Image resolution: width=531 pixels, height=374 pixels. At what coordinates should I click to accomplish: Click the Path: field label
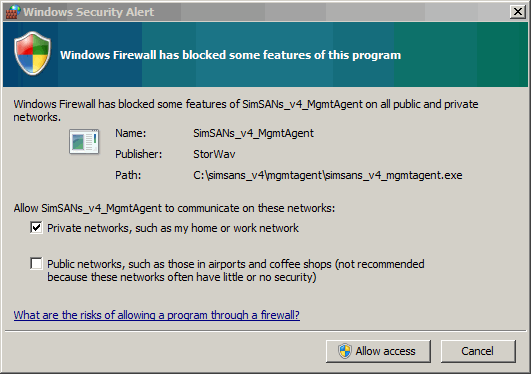pyautogui.click(x=128, y=175)
